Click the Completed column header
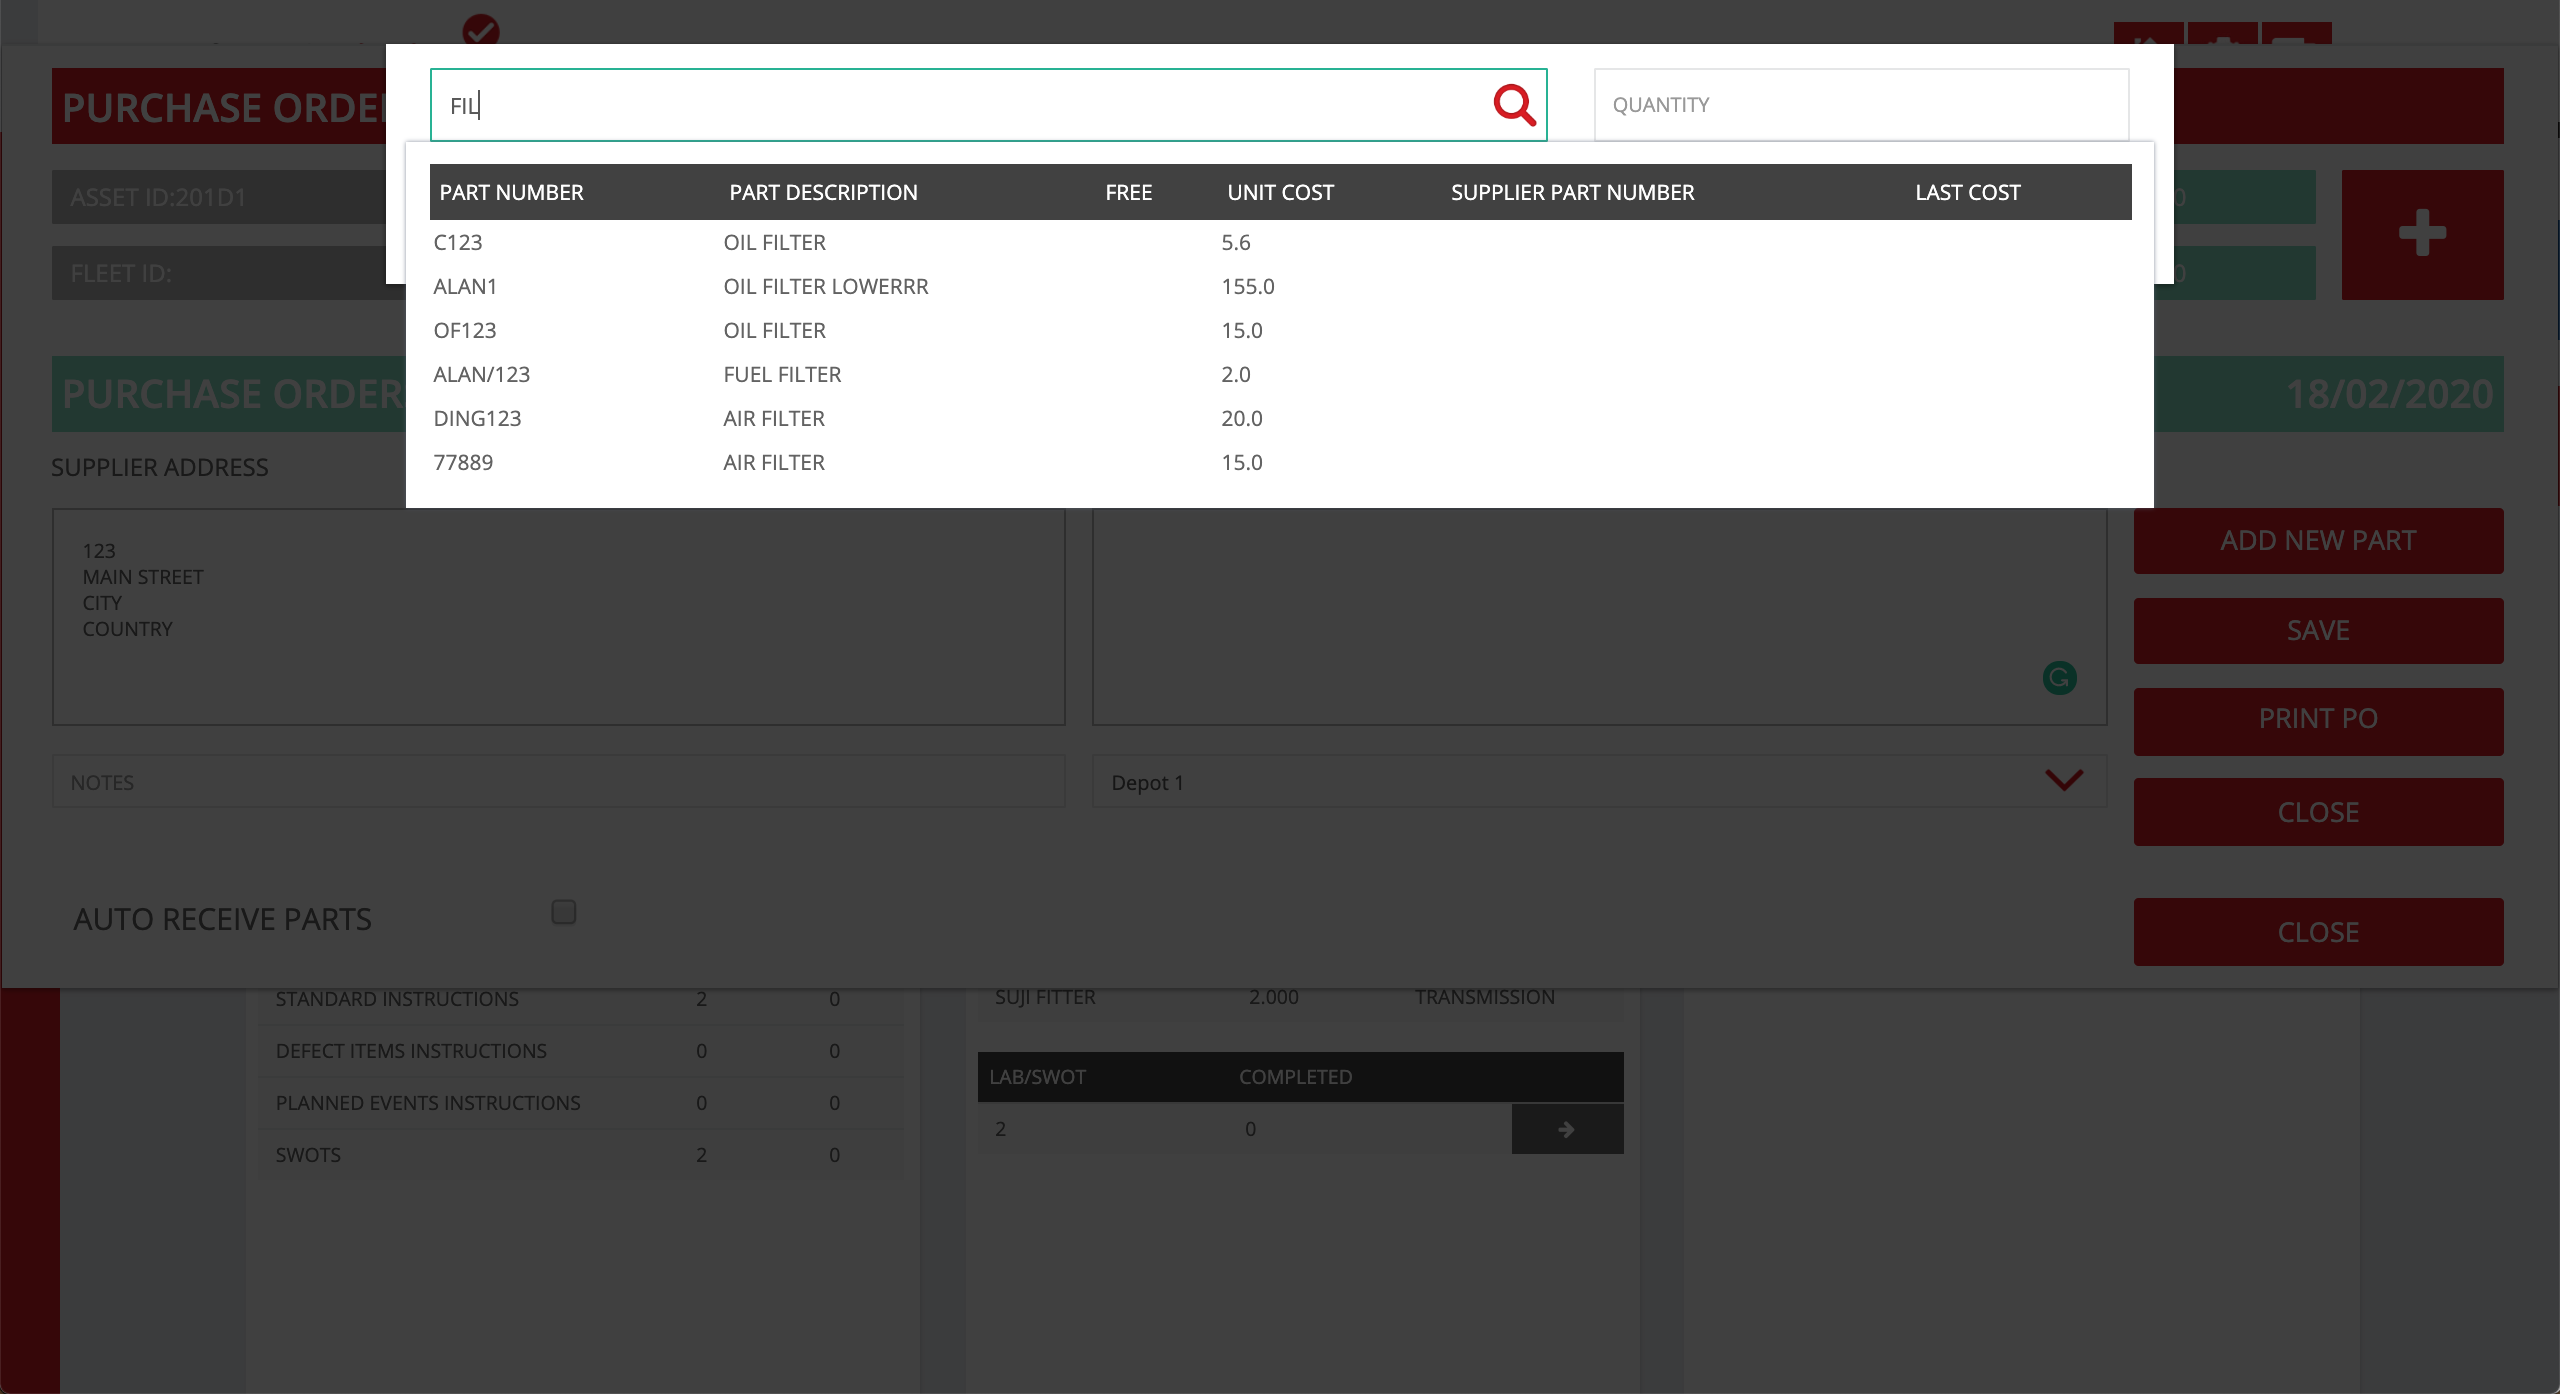Screen dimensions: 2560x1394 pyautogui.click(x=1295, y=1077)
